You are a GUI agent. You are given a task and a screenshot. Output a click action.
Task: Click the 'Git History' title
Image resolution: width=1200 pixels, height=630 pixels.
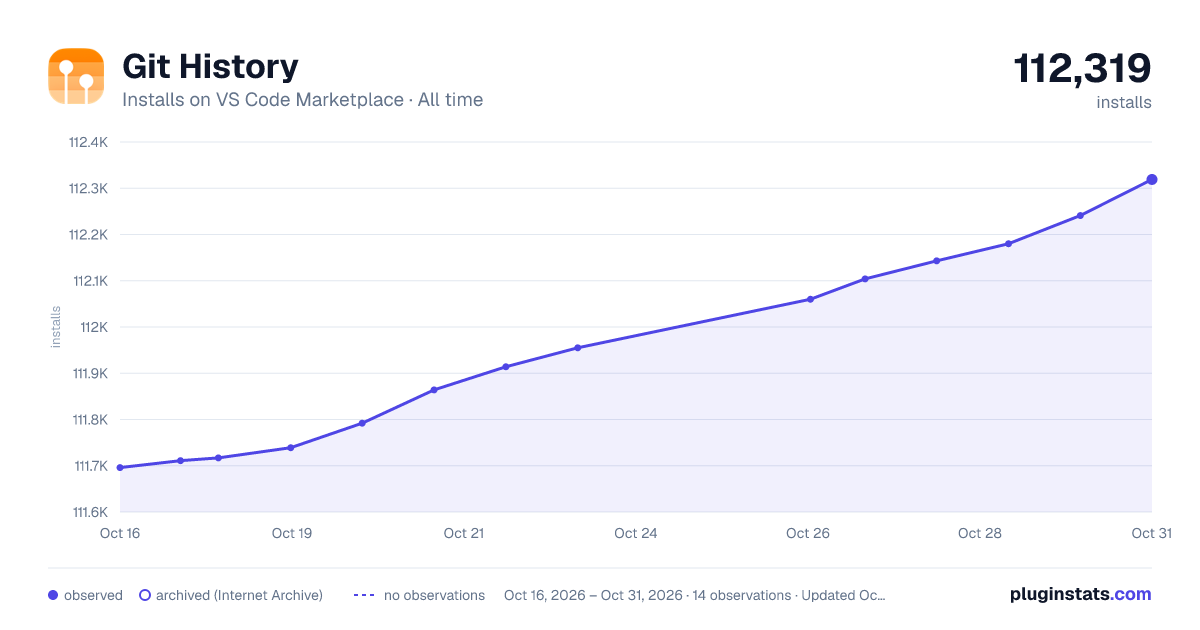(x=210, y=66)
